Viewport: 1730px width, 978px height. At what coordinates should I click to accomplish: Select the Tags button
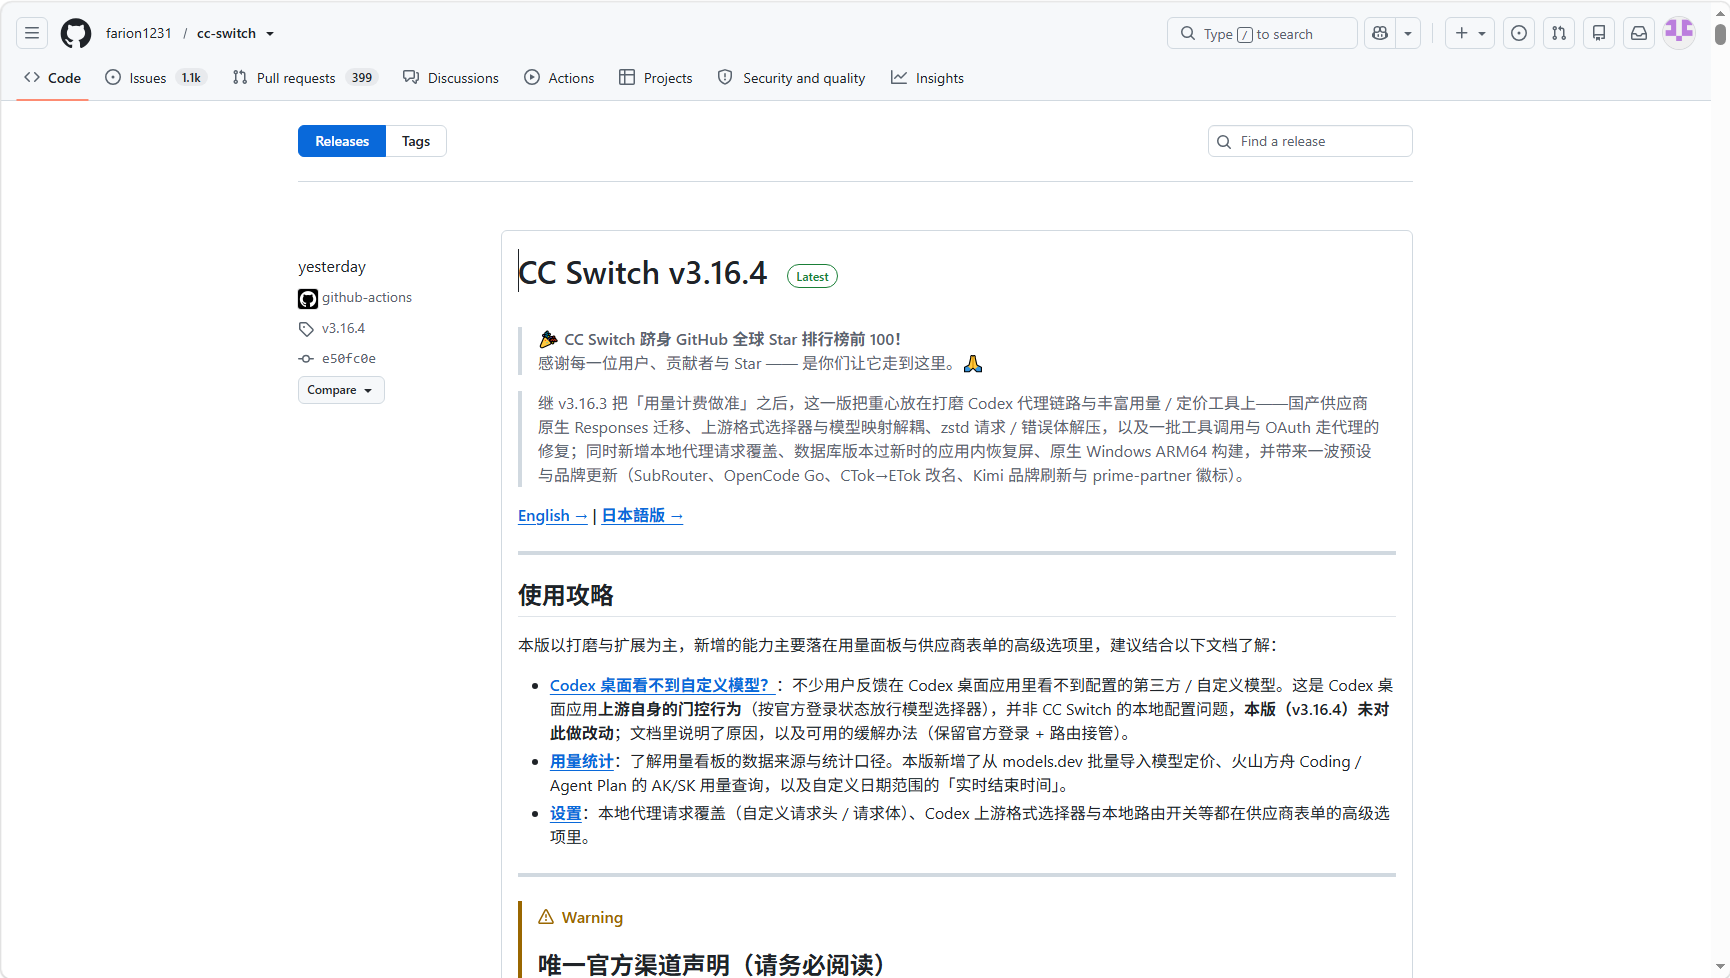click(x=416, y=141)
